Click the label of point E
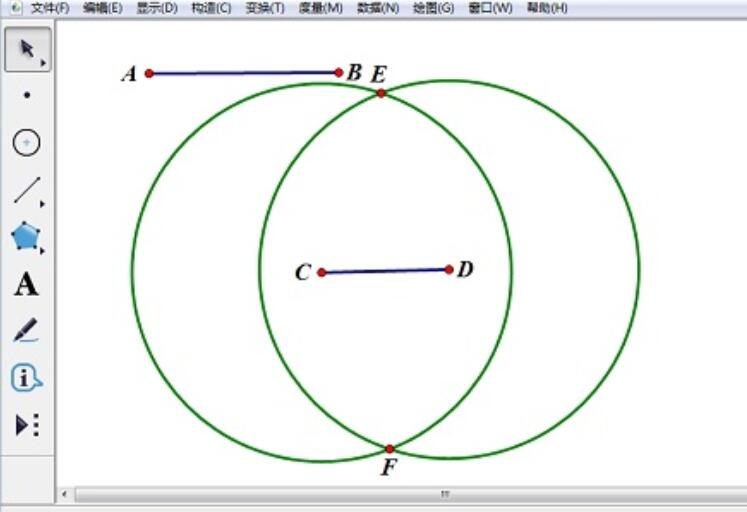 point(379,75)
